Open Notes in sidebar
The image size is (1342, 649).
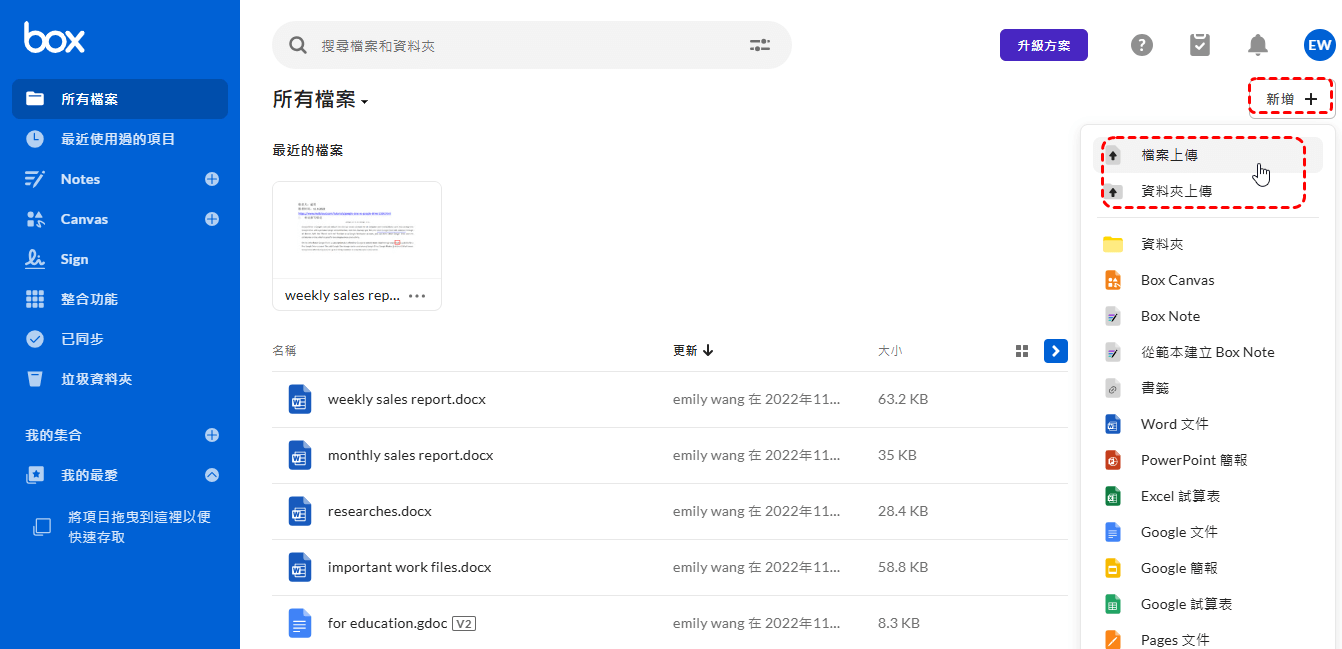(x=80, y=179)
